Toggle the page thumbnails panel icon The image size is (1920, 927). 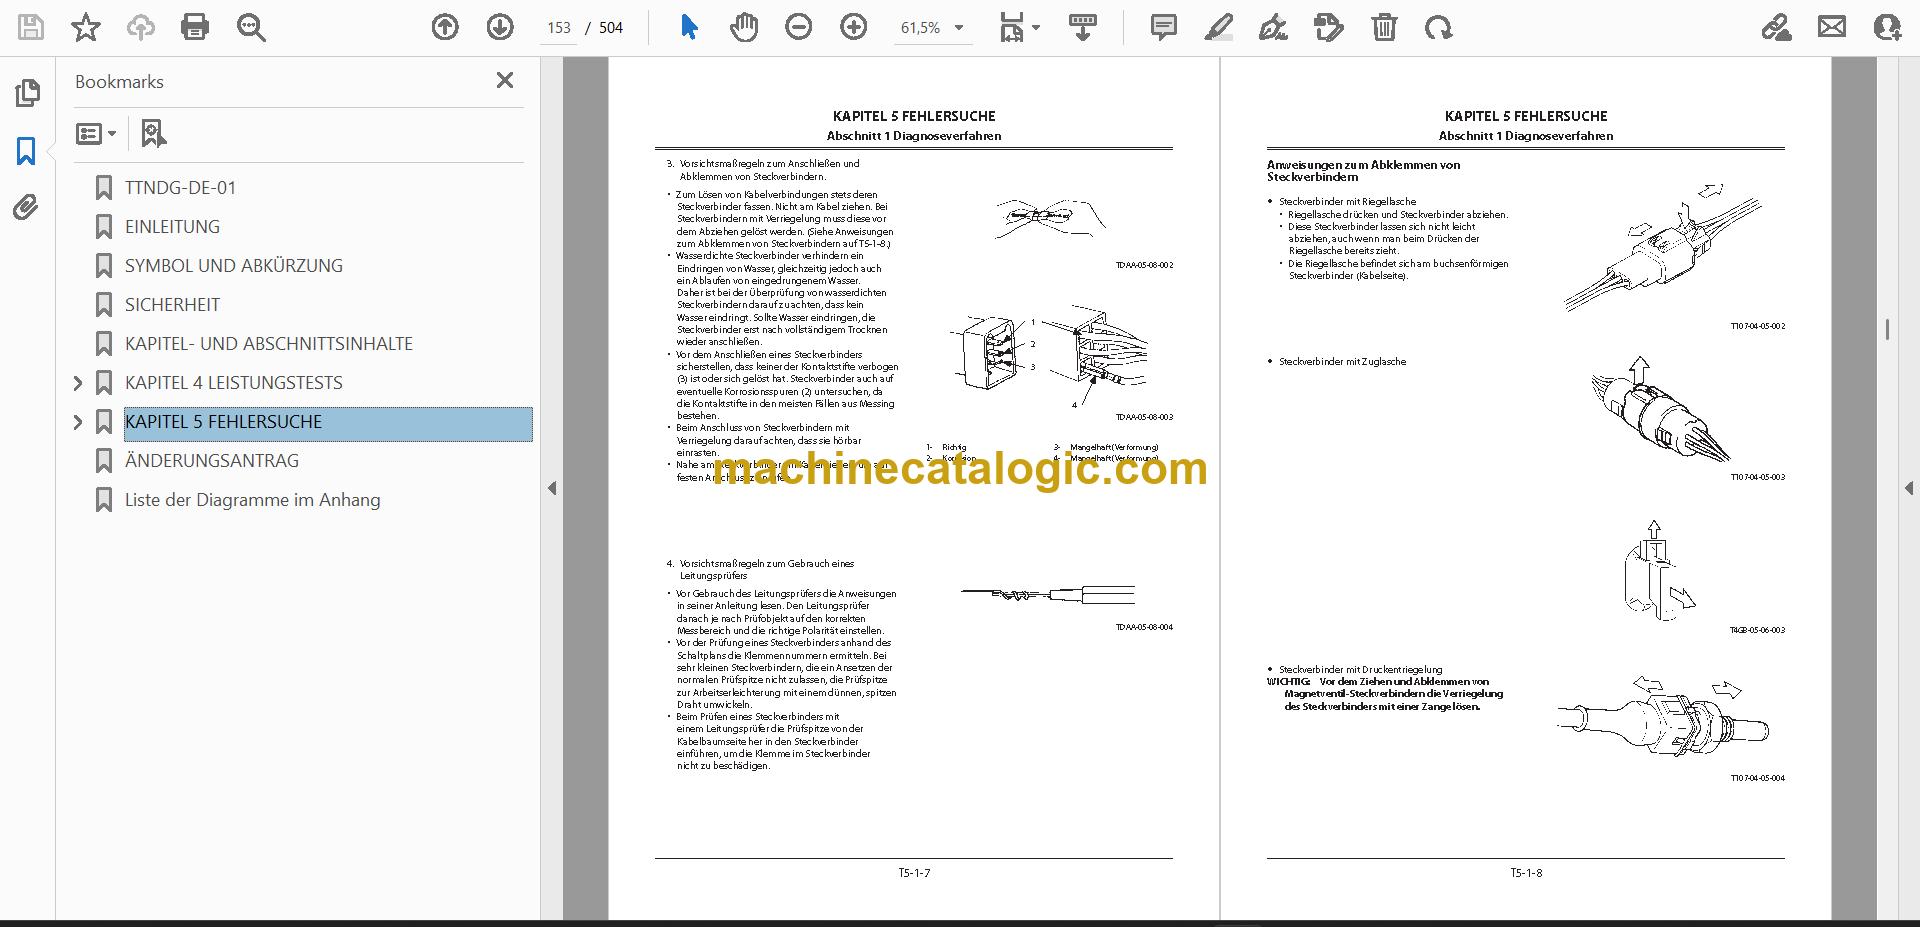pyautogui.click(x=27, y=93)
